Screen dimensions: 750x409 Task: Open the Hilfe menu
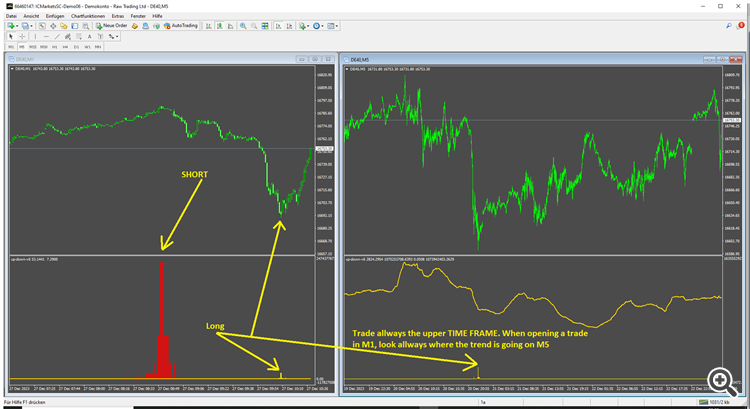pyautogui.click(x=157, y=16)
